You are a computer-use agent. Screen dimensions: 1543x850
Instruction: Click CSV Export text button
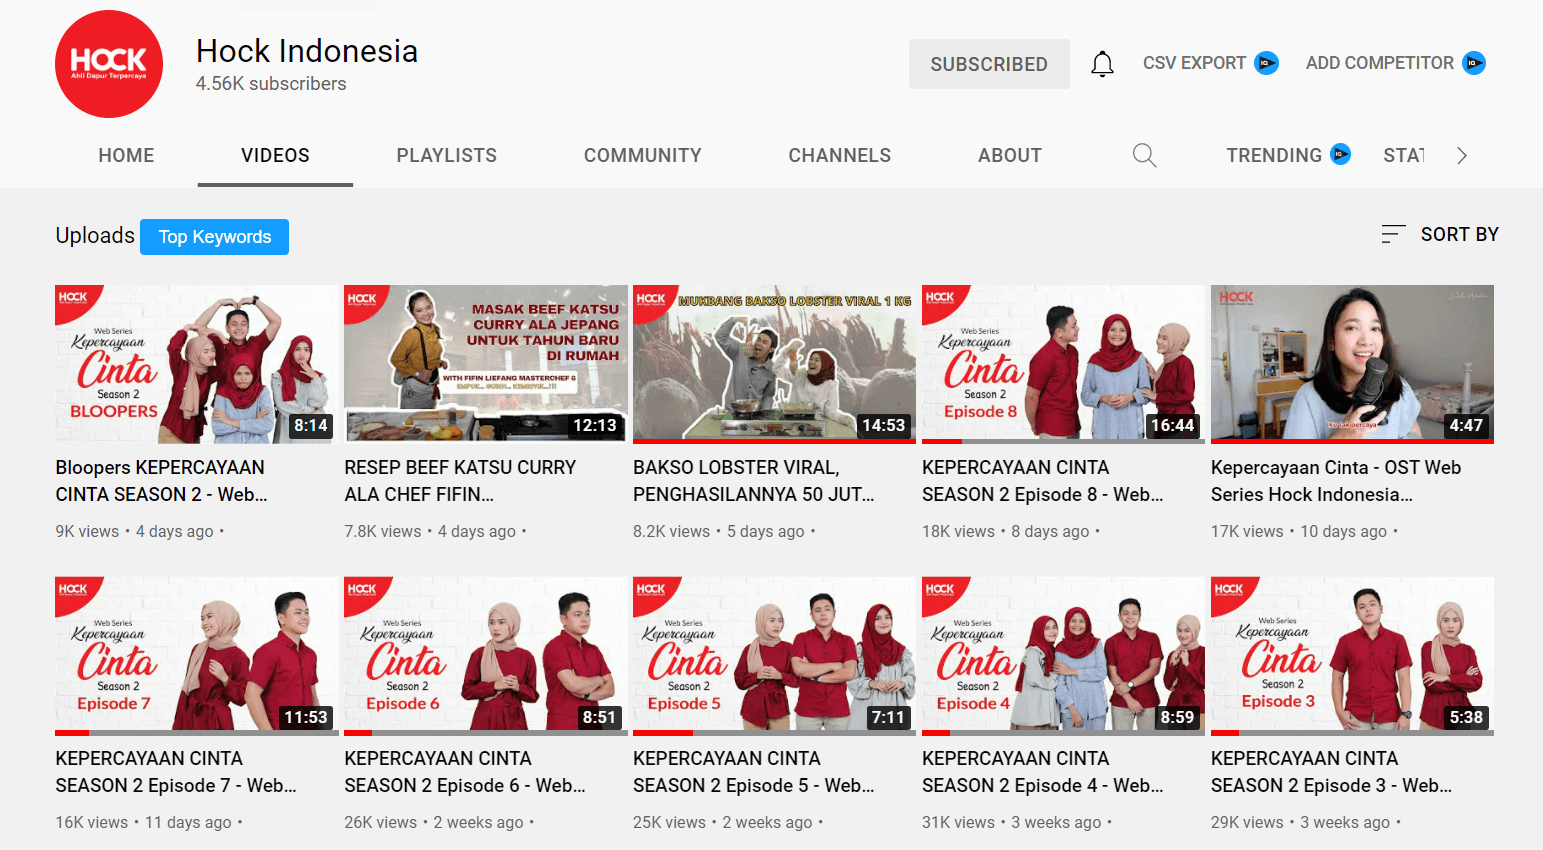click(x=1194, y=63)
